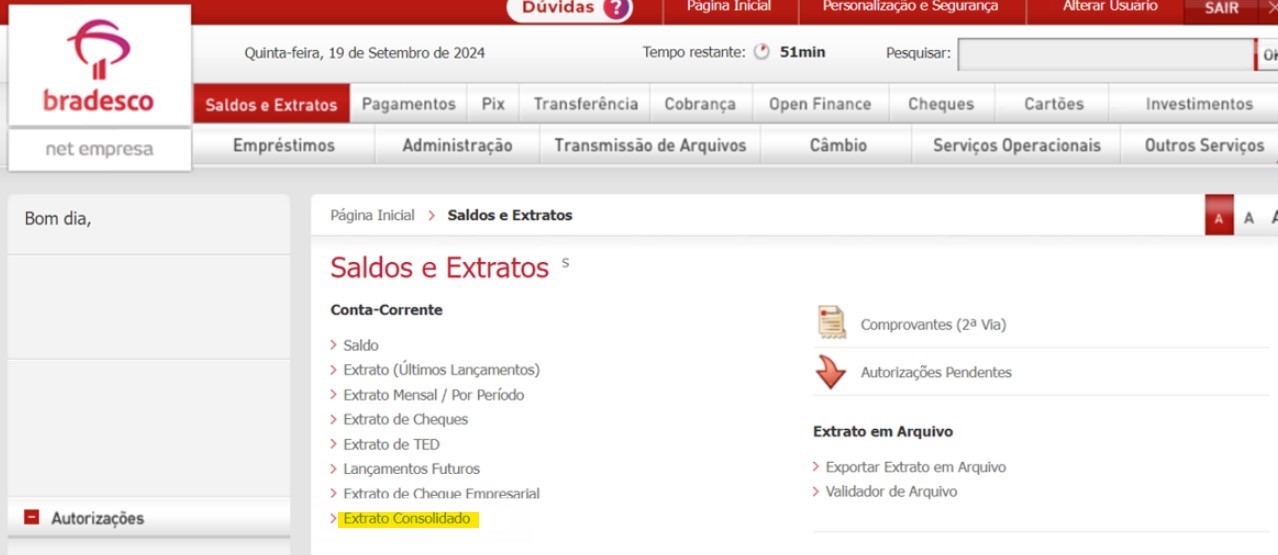Open the highlighted Extrato Consolidado link
Viewport: 1278px width, 555px height.
[x=406, y=519]
